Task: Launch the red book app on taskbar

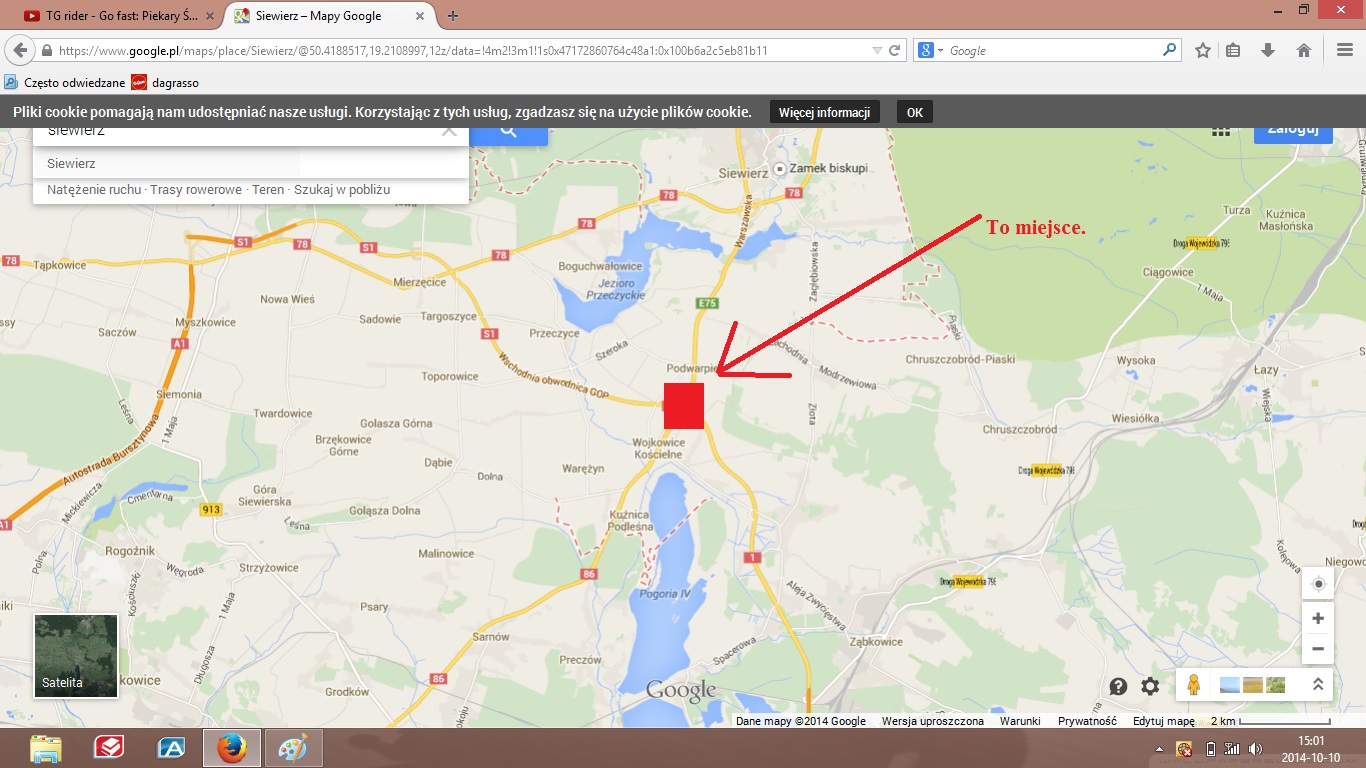Action: click(108, 748)
